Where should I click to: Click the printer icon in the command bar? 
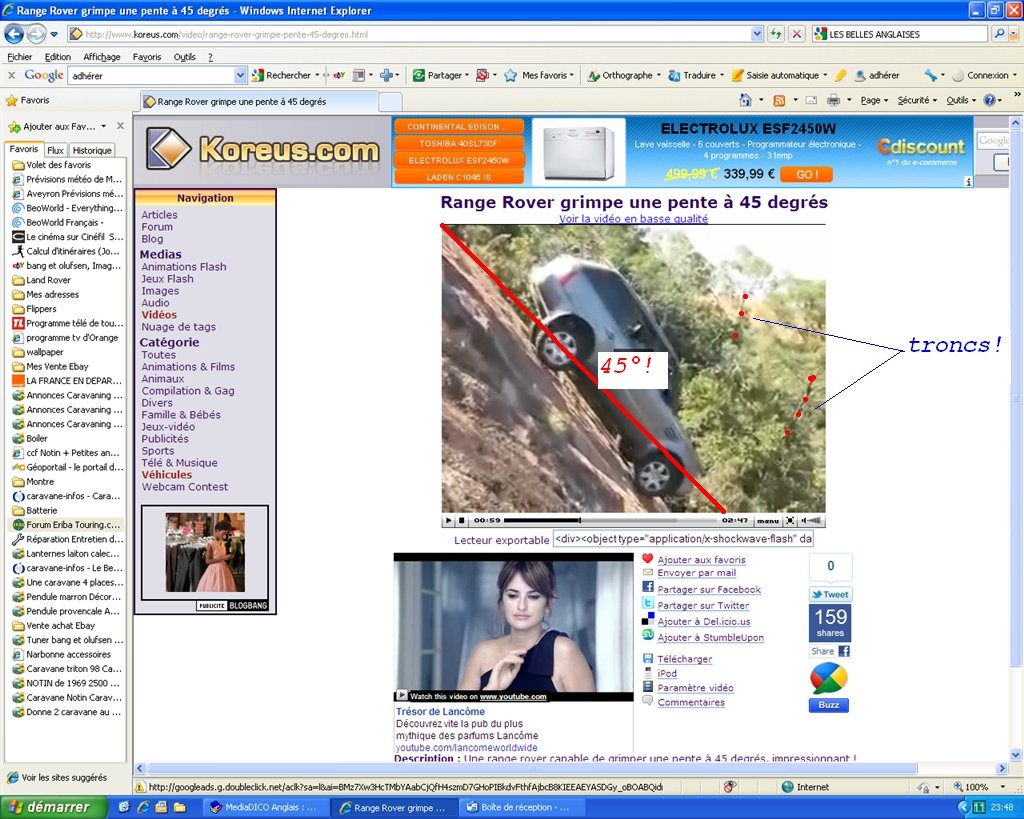point(833,100)
